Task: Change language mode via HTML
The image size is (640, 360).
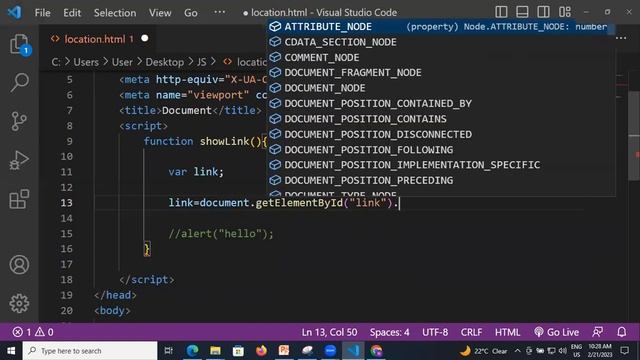Action: click(507, 332)
